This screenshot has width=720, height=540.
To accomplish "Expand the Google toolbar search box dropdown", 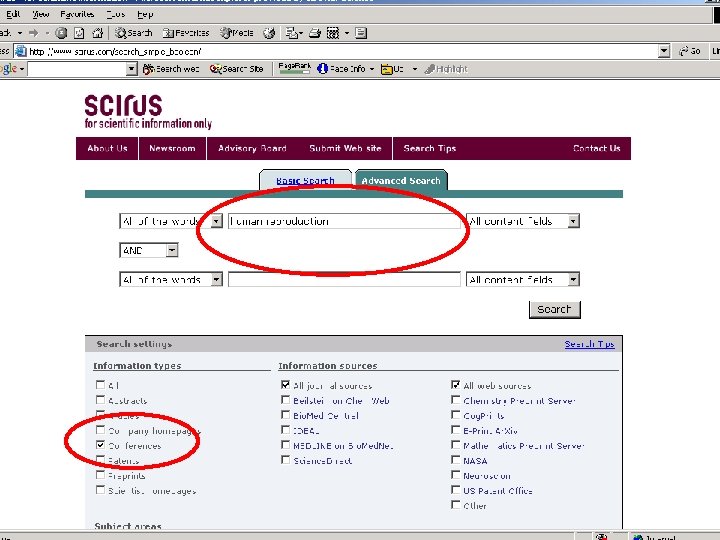I will pyautogui.click(x=131, y=69).
